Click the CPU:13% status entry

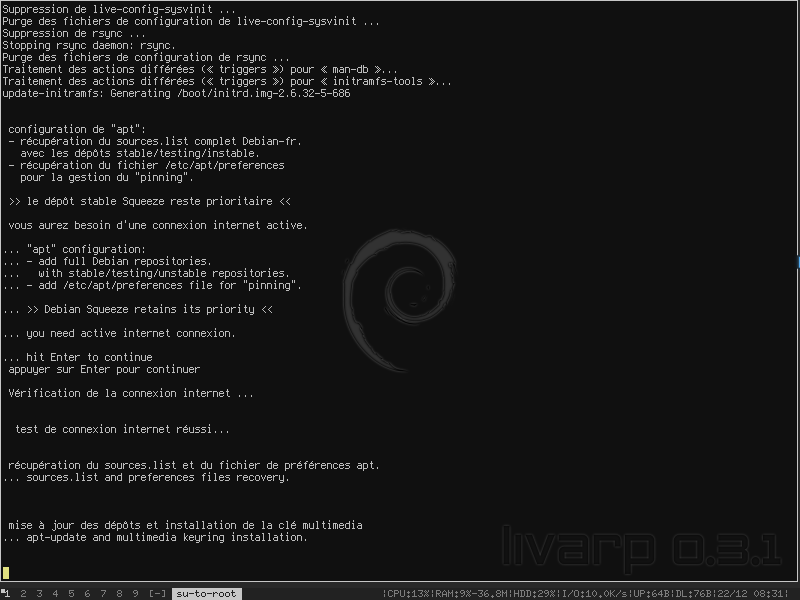pyautogui.click(x=409, y=593)
